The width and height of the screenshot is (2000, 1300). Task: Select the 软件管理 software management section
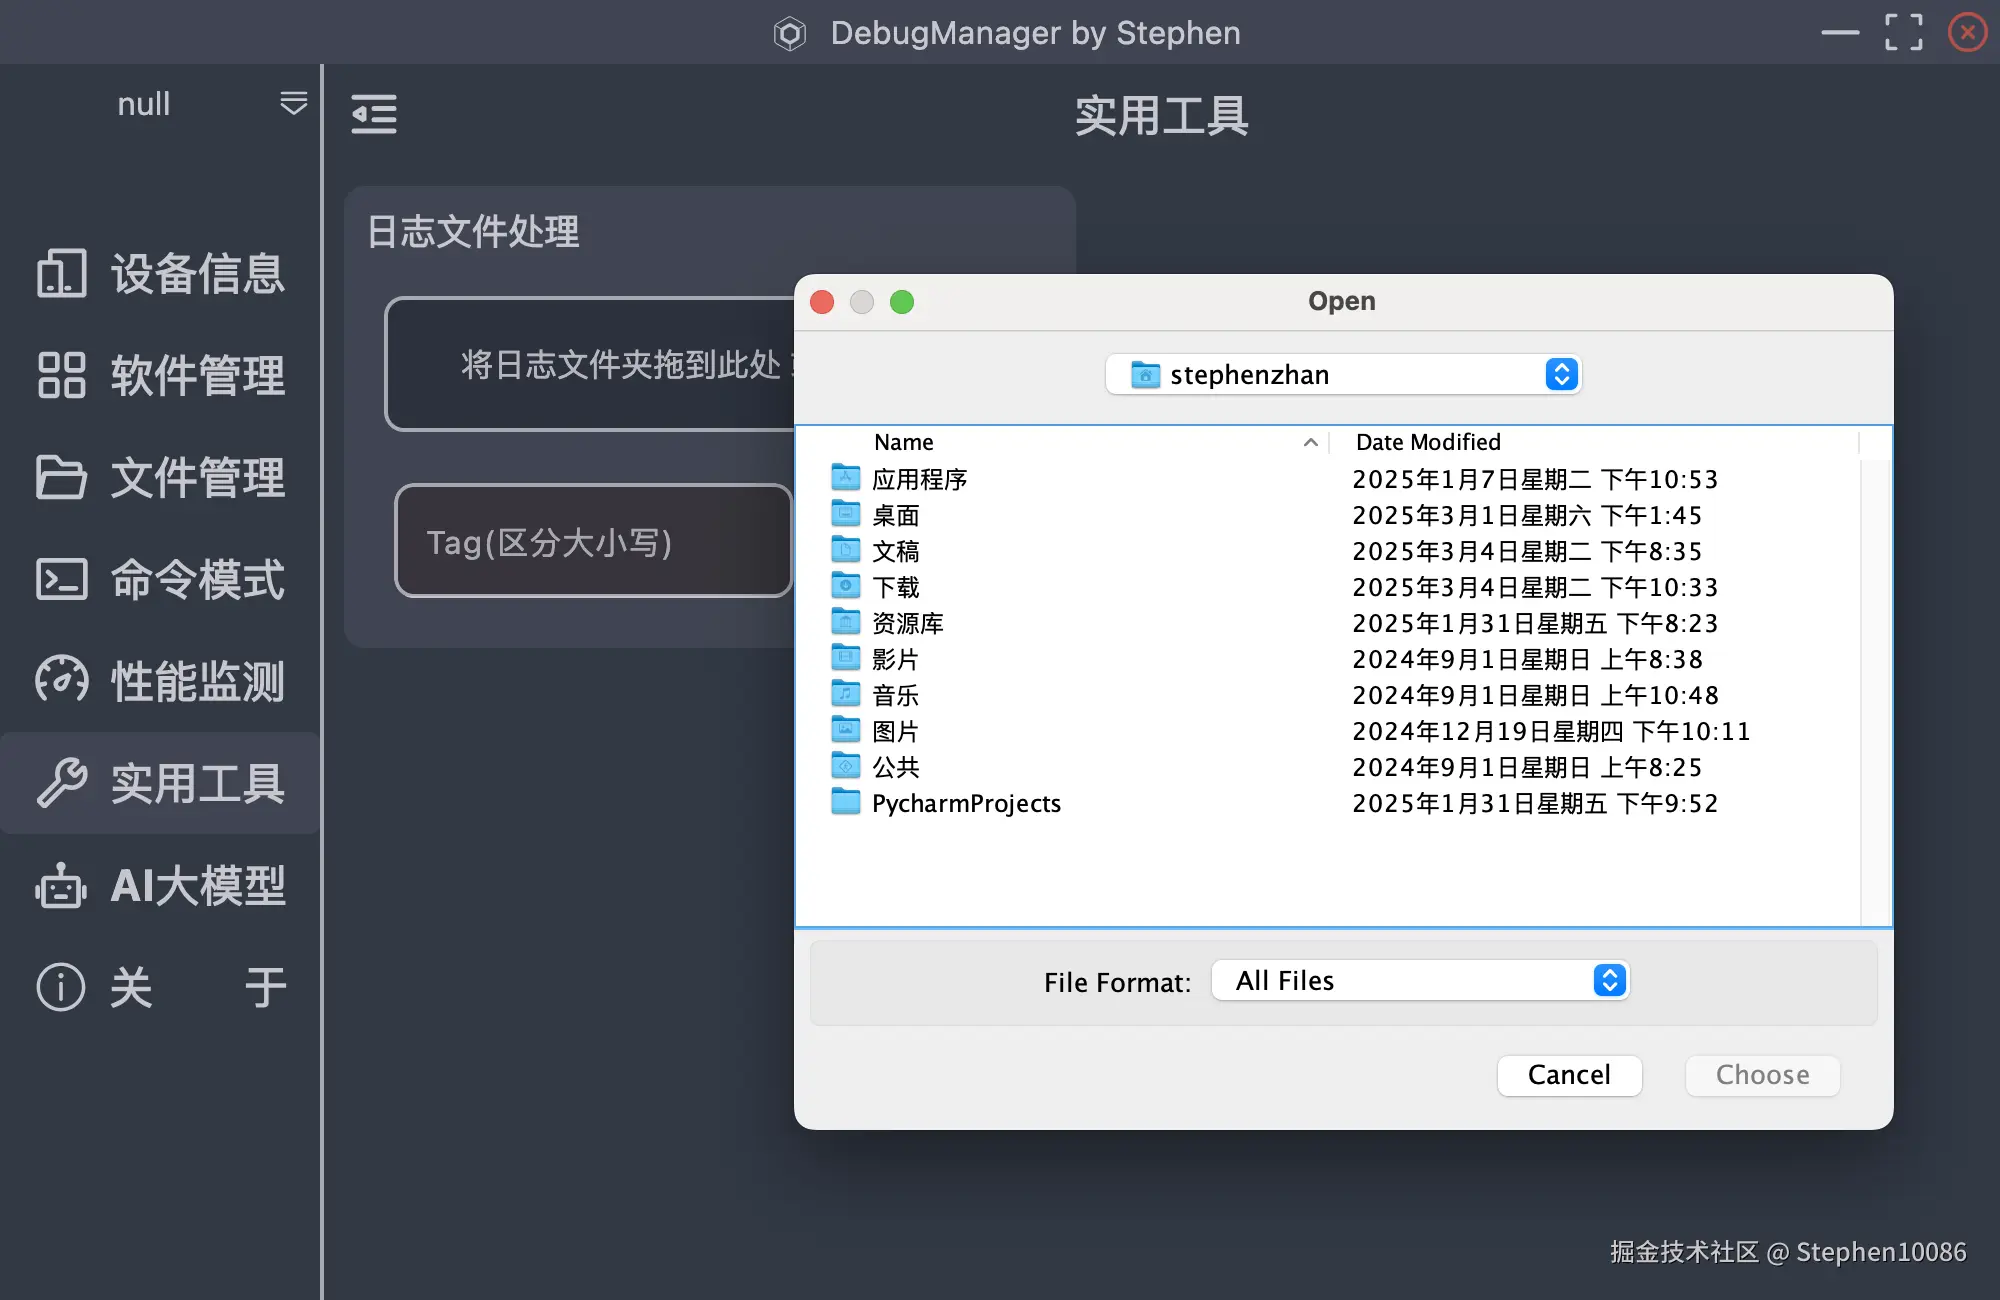coord(160,377)
